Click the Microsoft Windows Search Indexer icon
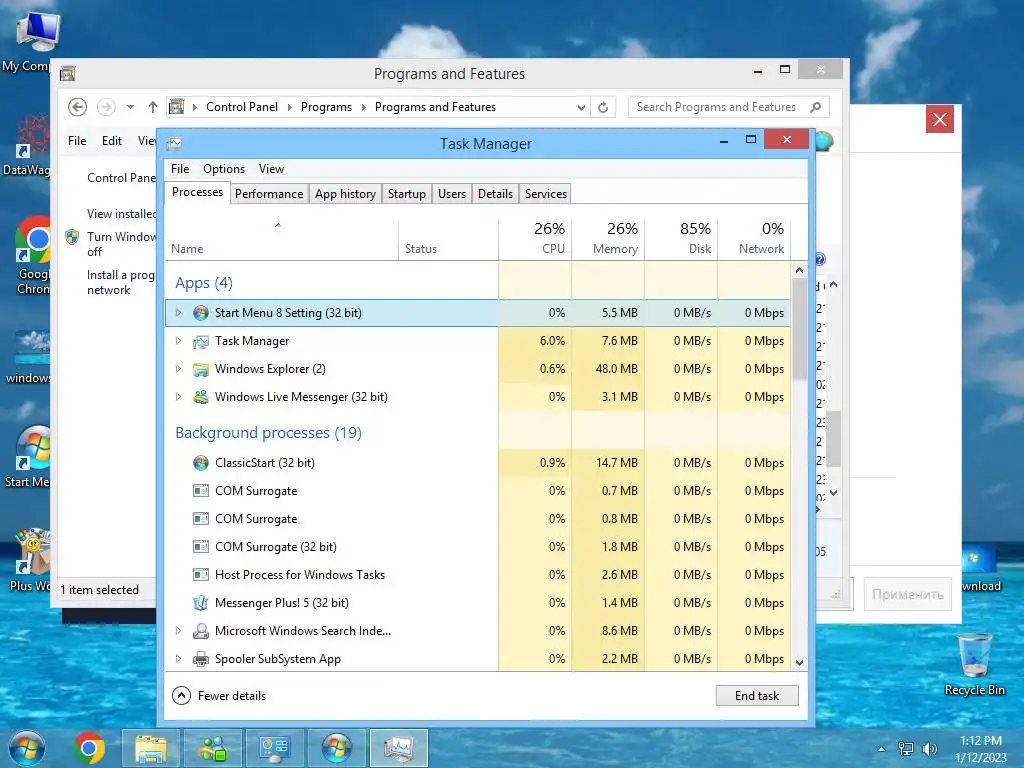 tap(200, 631)
